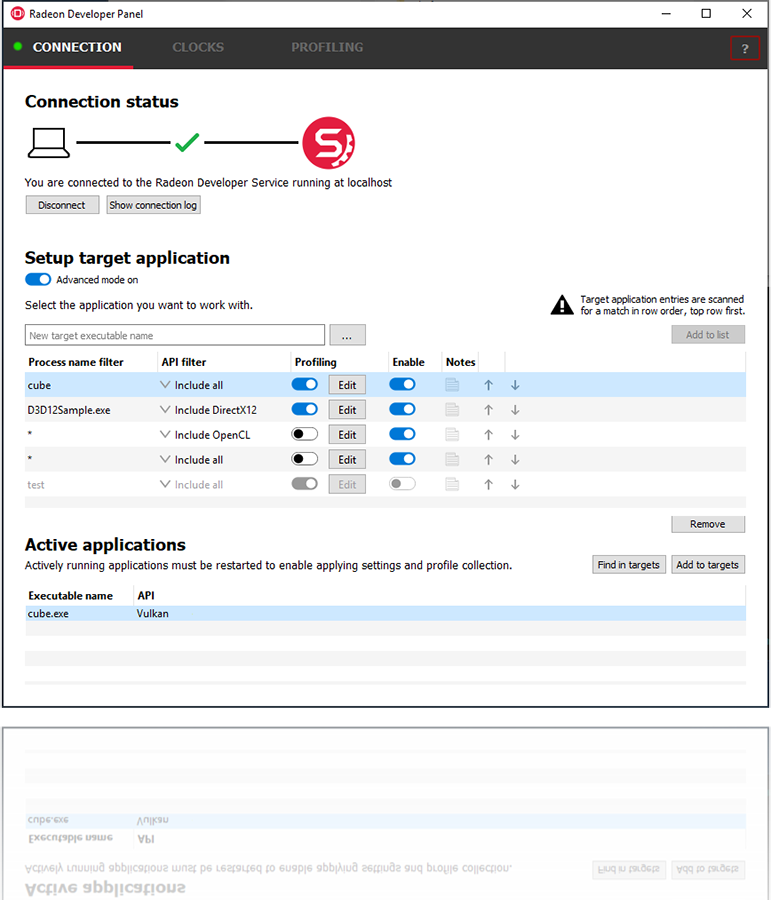Toggle Advanced mode switch off
Screen dimensions: 771x900
coord(38,280)
